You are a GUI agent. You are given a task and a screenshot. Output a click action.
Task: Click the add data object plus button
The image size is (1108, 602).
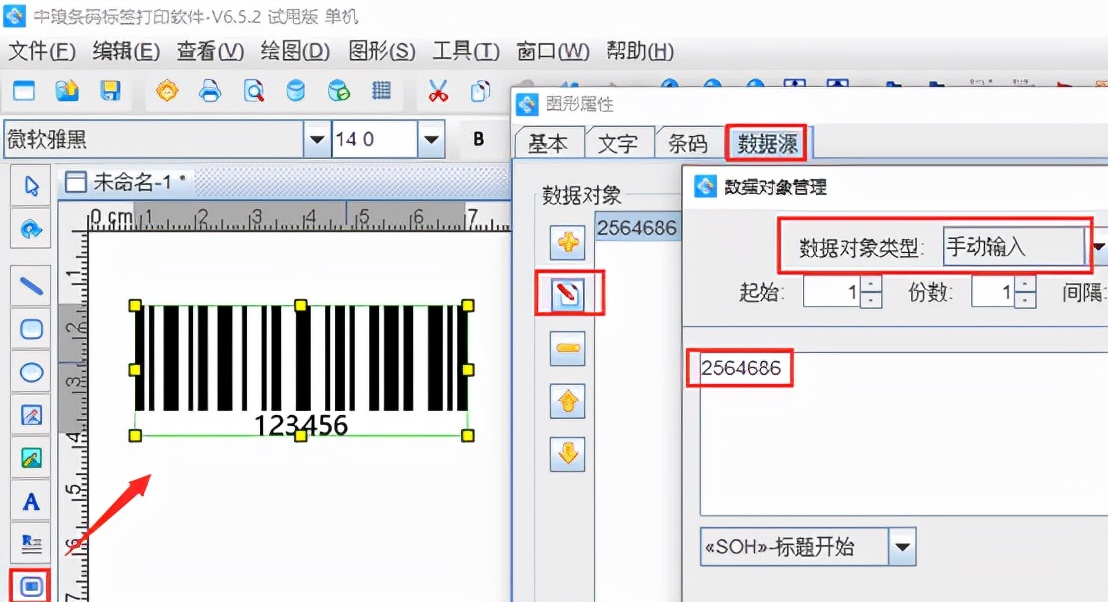[x=566, y=240]
